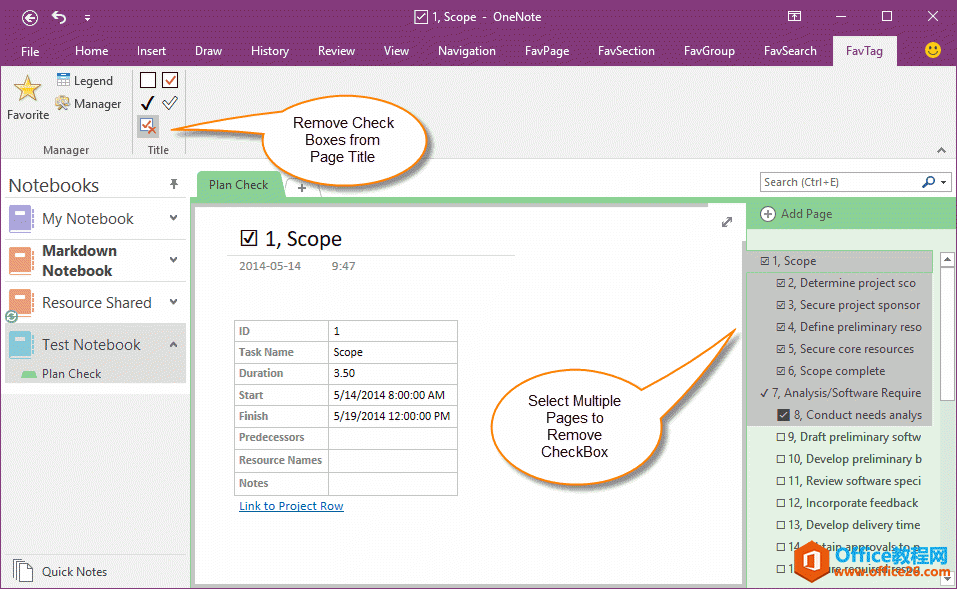Switch to the Navigation ribbon tab
This screenshot has width=957, height=589.
pos(466,51)
